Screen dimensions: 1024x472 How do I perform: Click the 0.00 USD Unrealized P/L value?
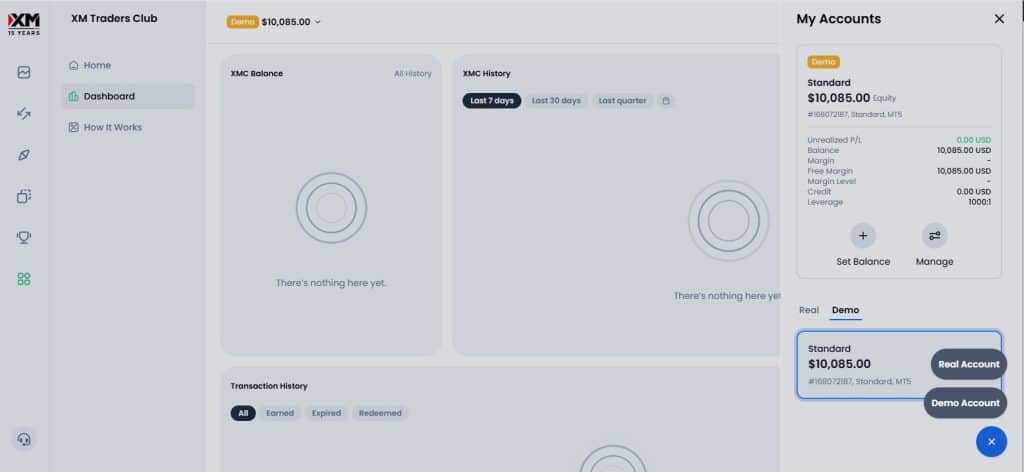(973, 140)
